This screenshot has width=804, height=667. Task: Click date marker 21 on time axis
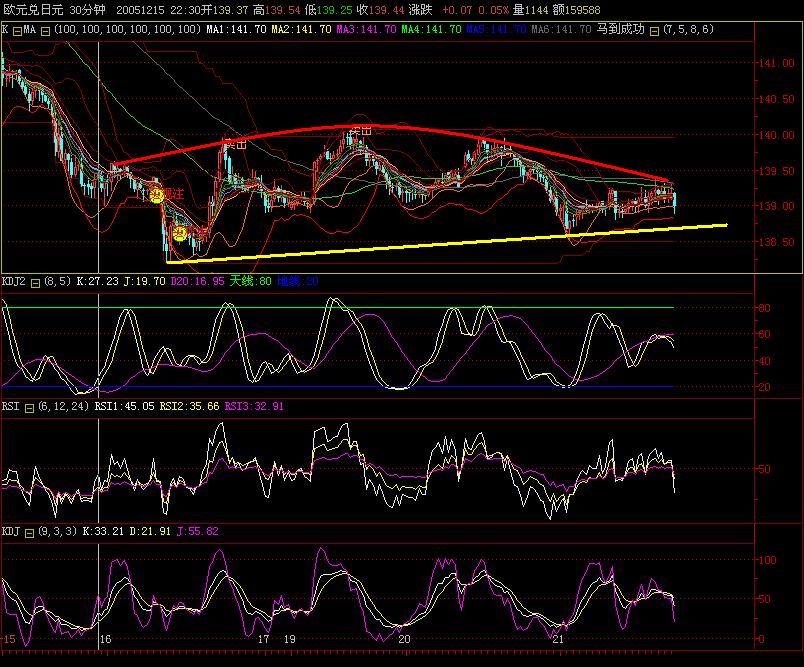point(558,639)
